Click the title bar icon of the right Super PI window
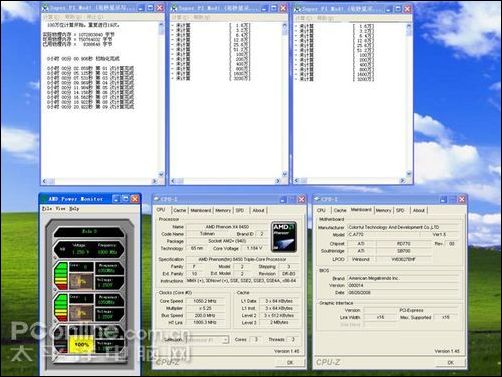 click(x=298, y=9)
